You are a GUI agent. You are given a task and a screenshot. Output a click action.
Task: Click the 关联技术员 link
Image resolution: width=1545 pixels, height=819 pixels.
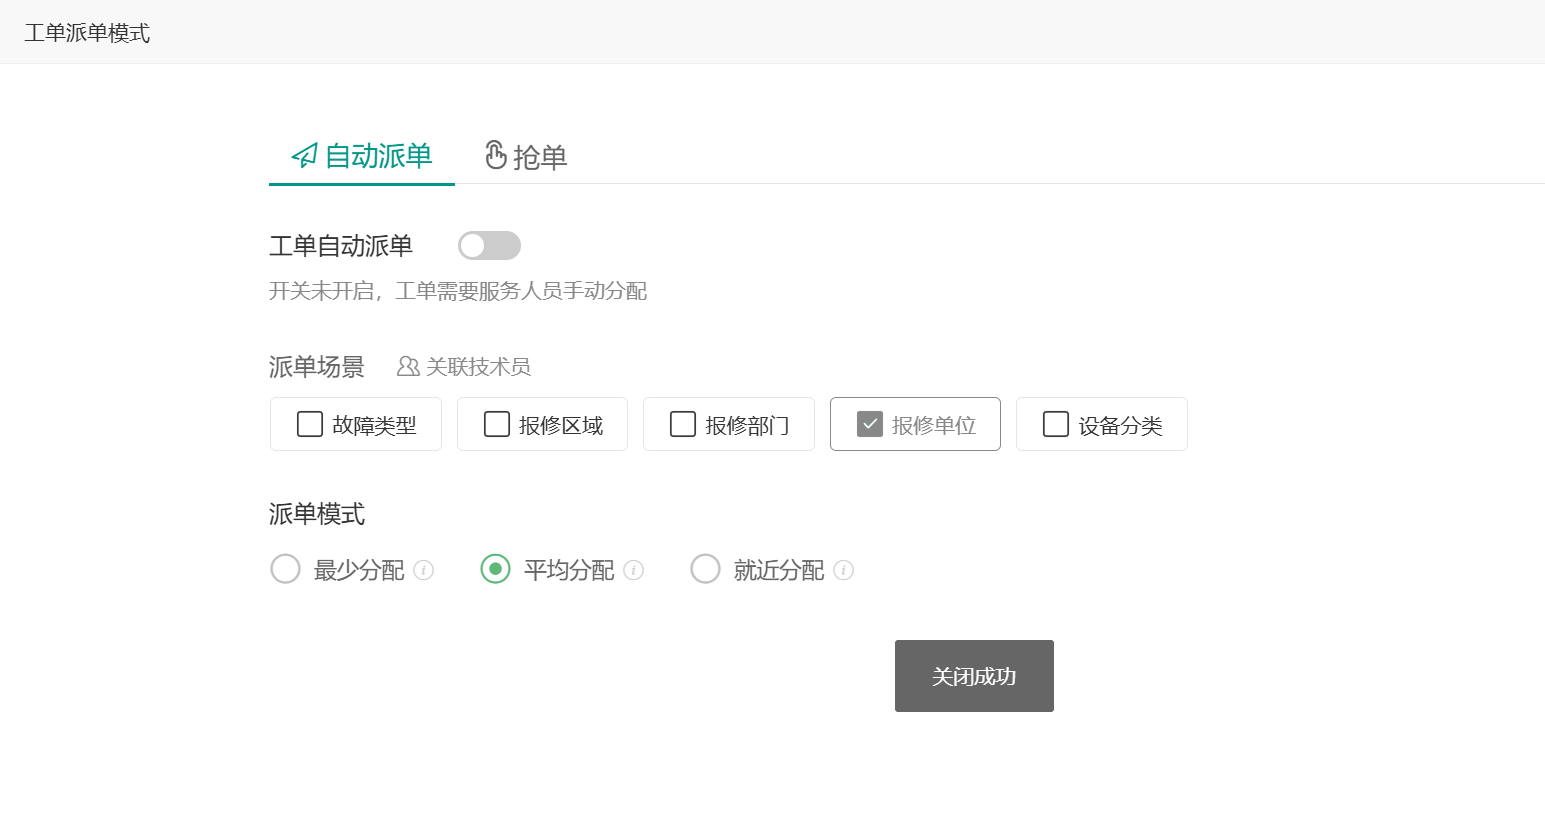pyautogui.click(x=464, y=367)
